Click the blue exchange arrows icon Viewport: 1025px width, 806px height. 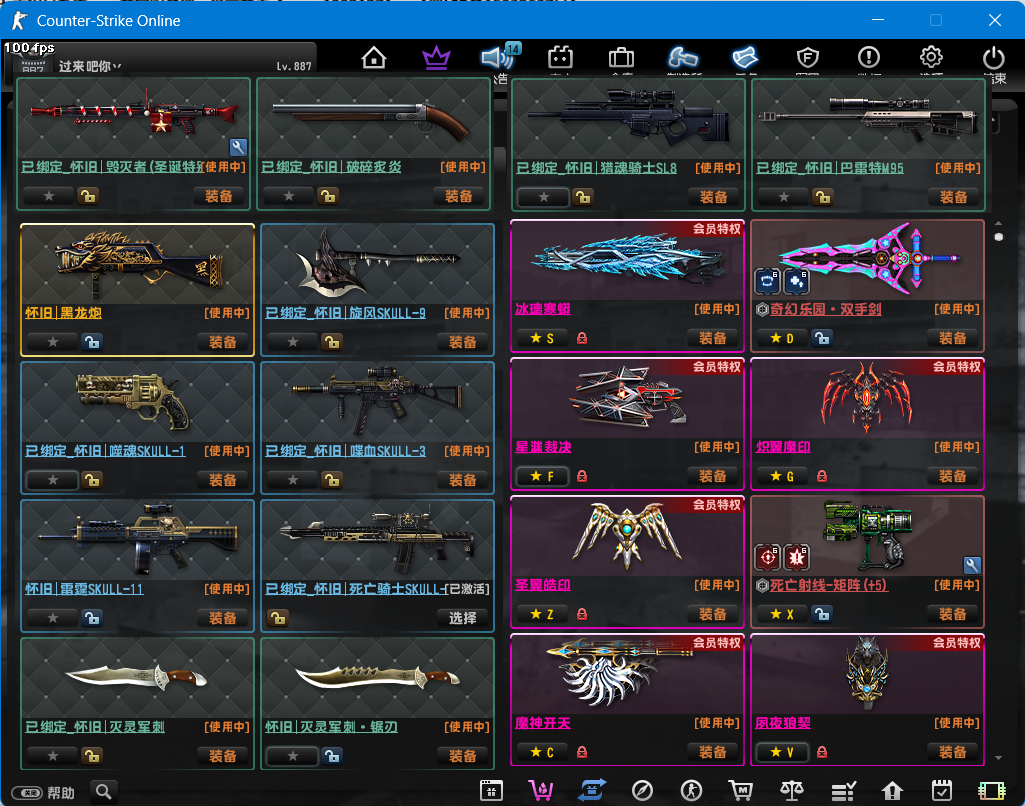pyautogui.click(x=592, y=790)
